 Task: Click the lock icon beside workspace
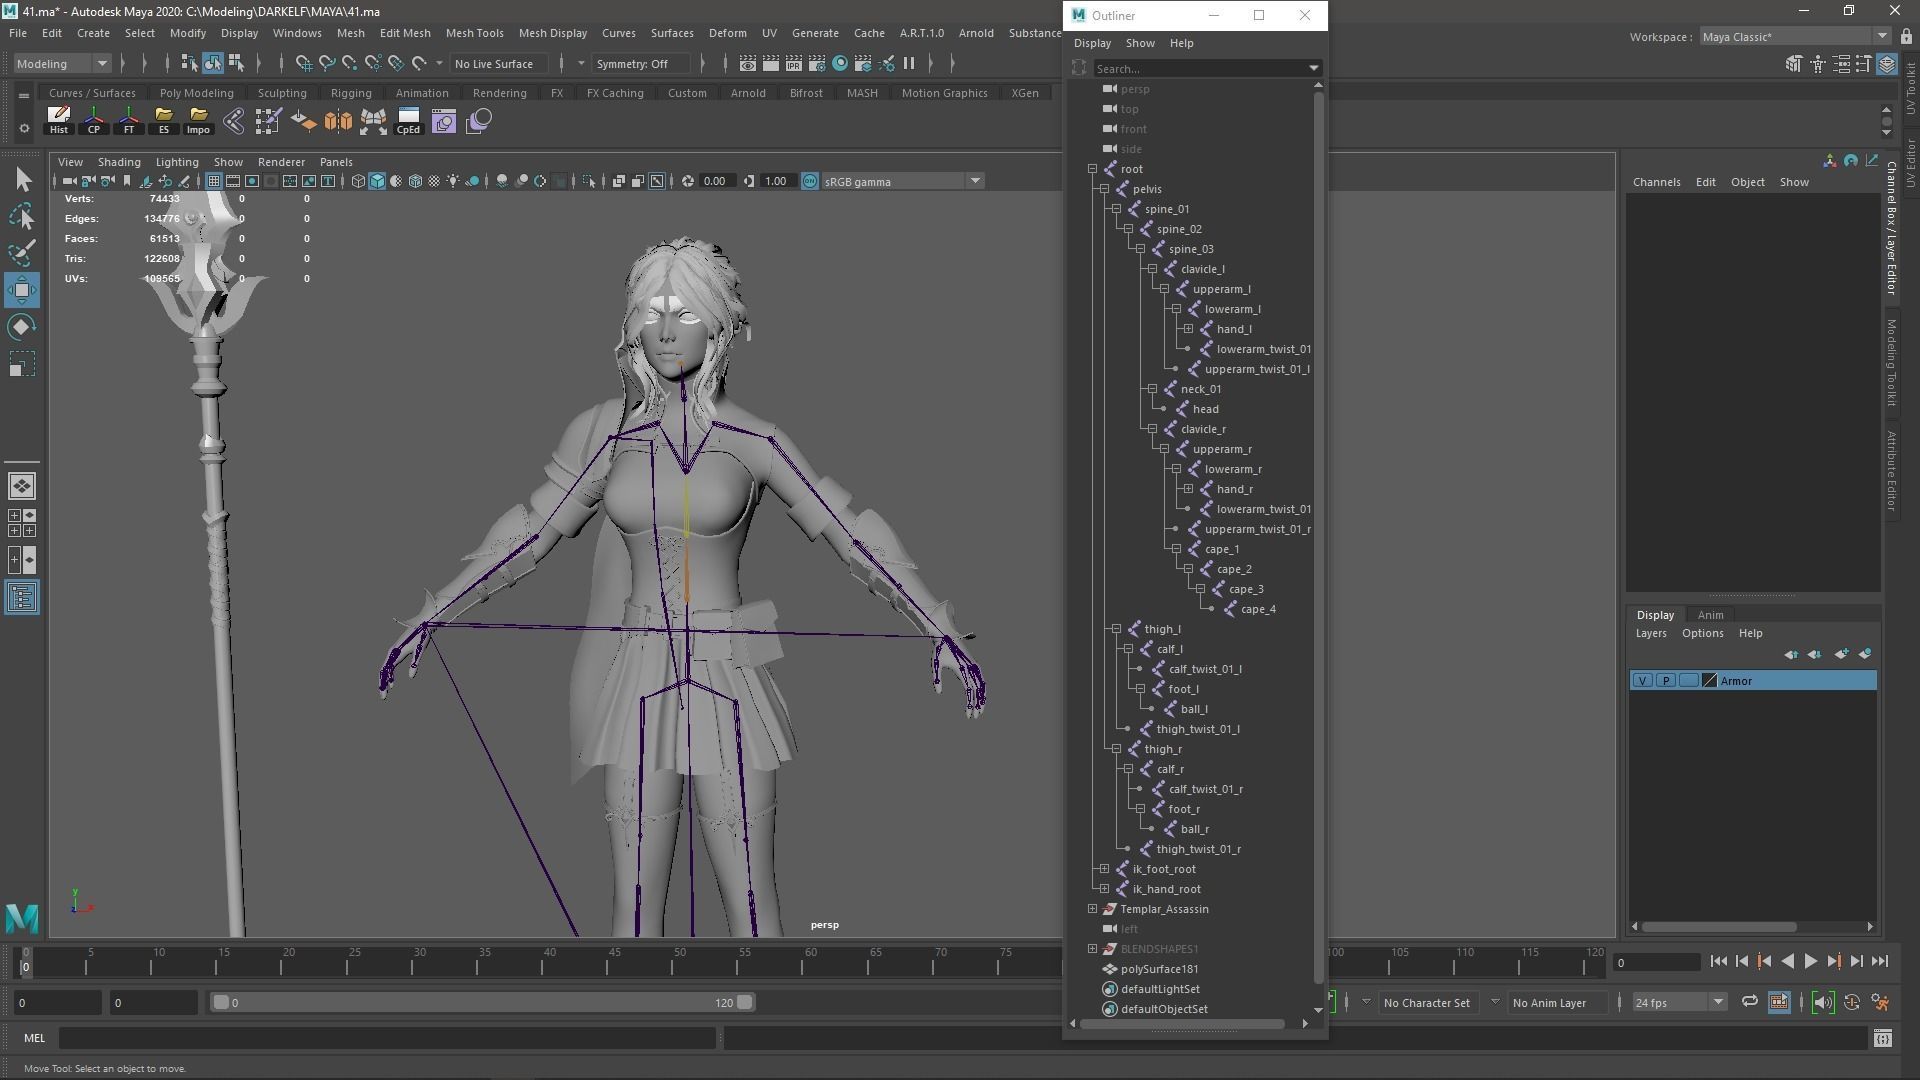pyautogui.click(x=1906, y=37)
